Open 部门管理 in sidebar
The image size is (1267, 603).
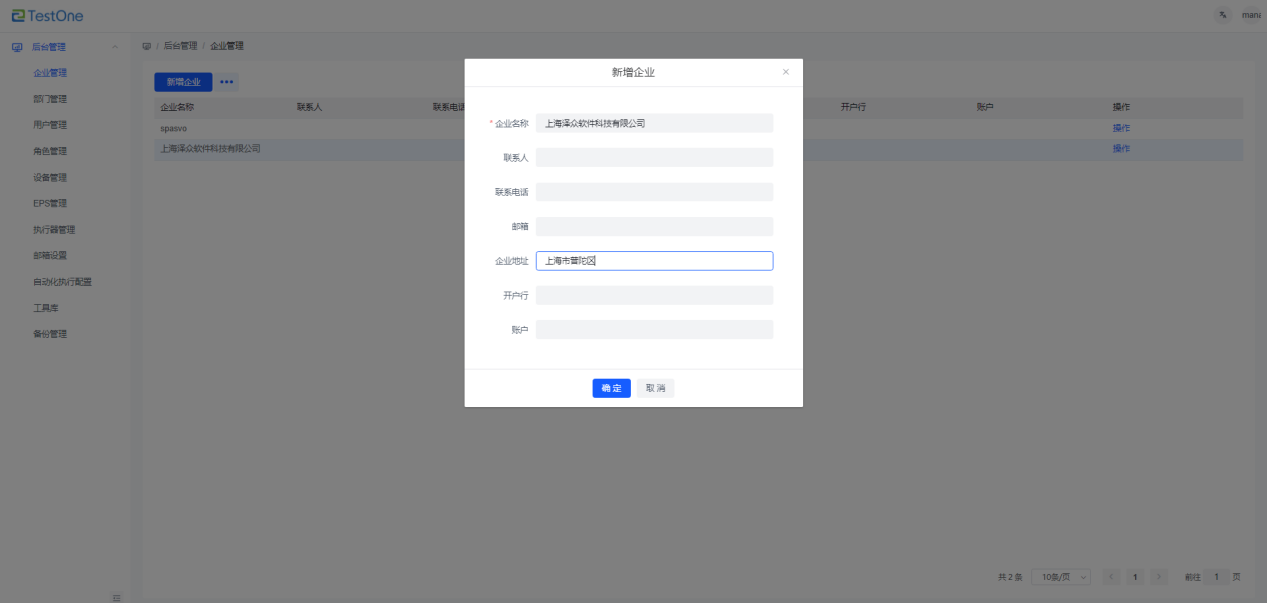pos(50,99)
